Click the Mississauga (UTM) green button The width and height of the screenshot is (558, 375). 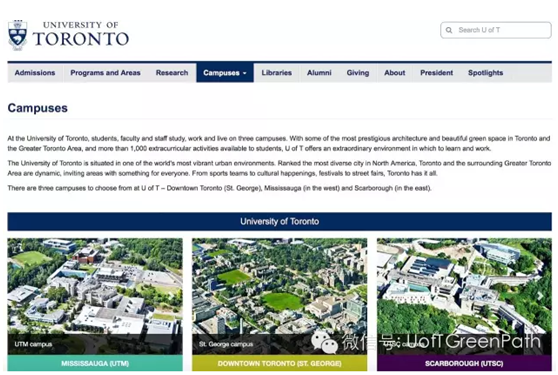[x=95, y=363]
